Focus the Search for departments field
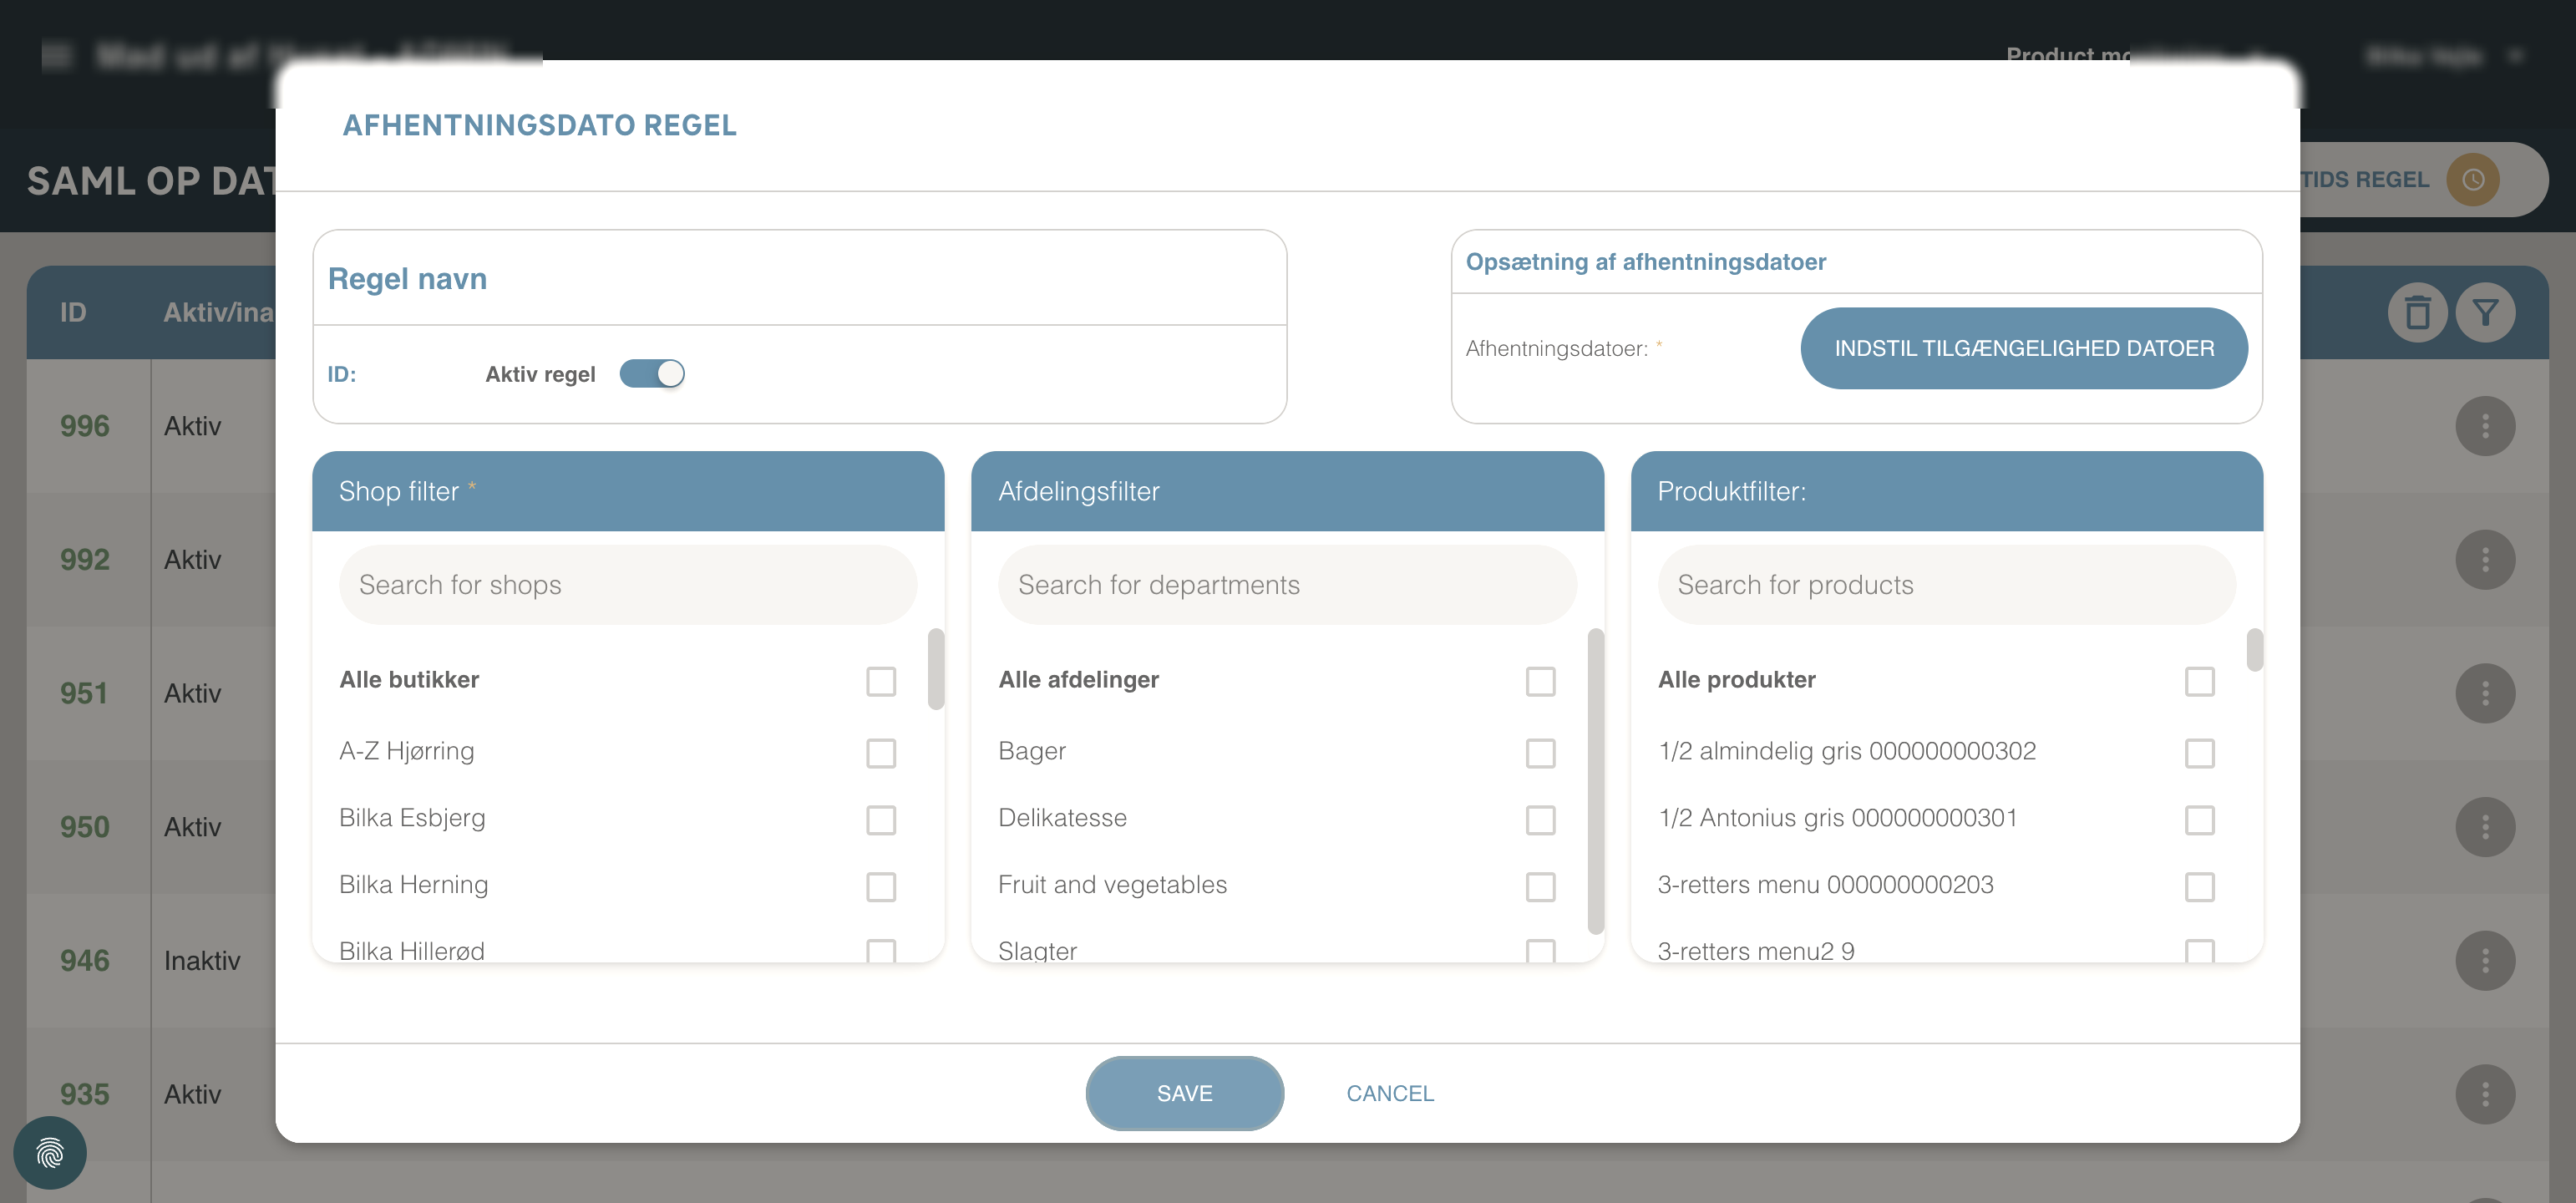2576x1203 pixels. (x=1286, y=585)
